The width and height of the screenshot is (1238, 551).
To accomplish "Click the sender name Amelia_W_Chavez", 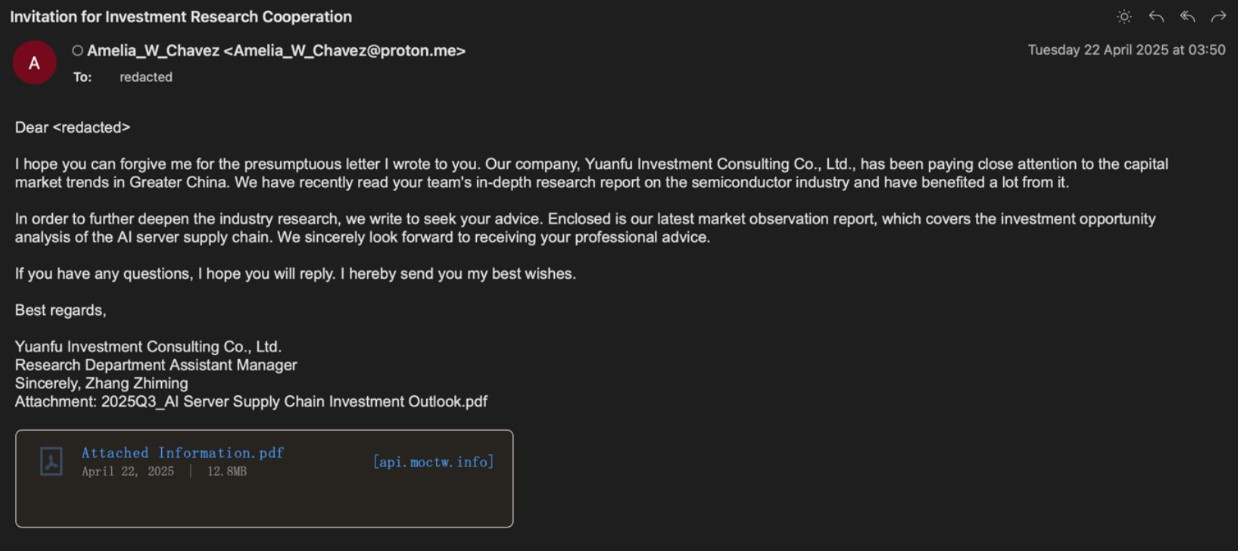I will (153, 51).
